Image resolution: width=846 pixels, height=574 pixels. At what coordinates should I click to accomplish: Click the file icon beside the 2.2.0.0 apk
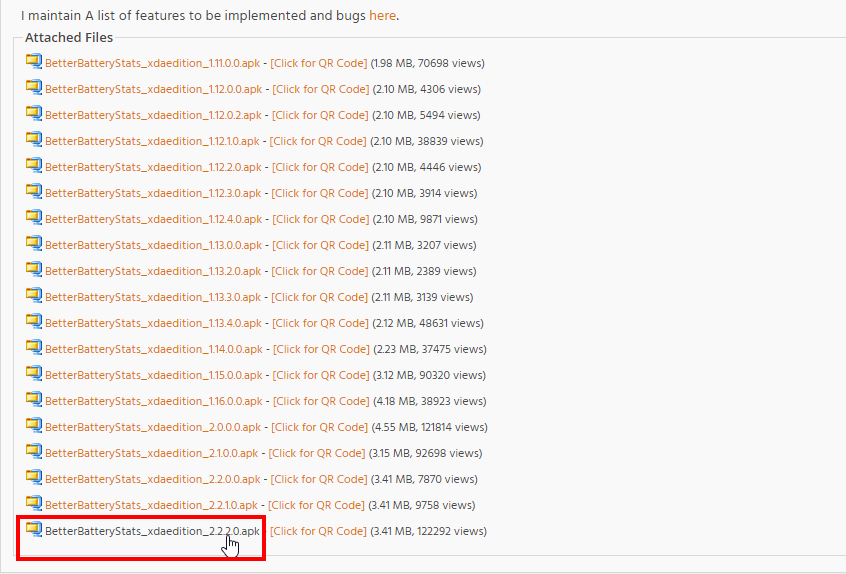(x=34, y=477)
